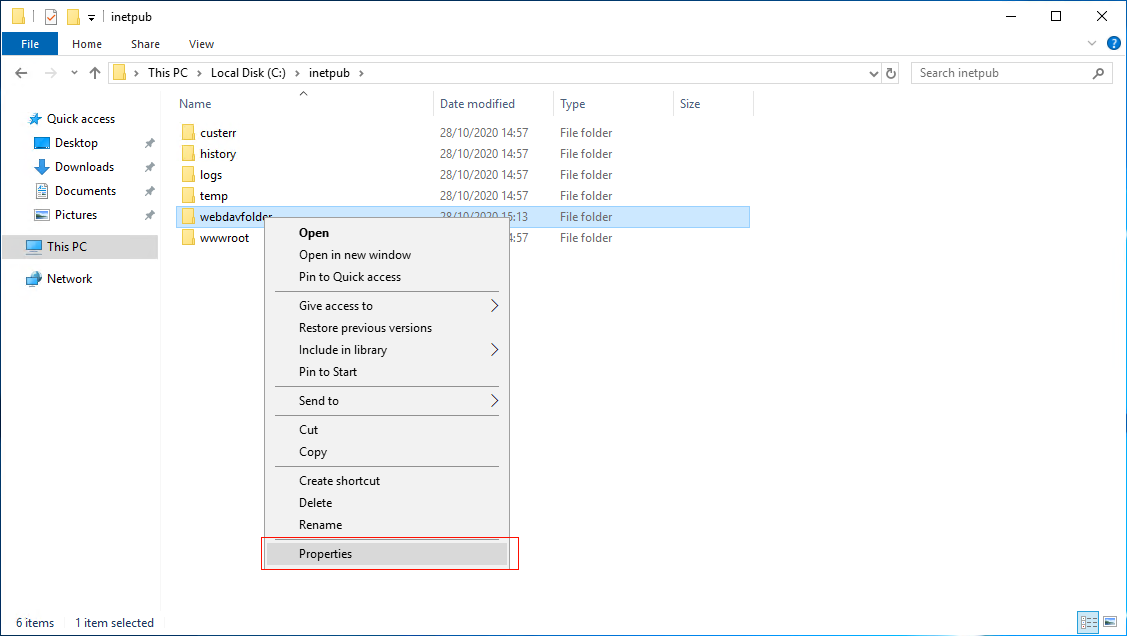This screenshot has width=1127, height=636.
Task: Go up one folder level arrow
Action: coord(95,73)
